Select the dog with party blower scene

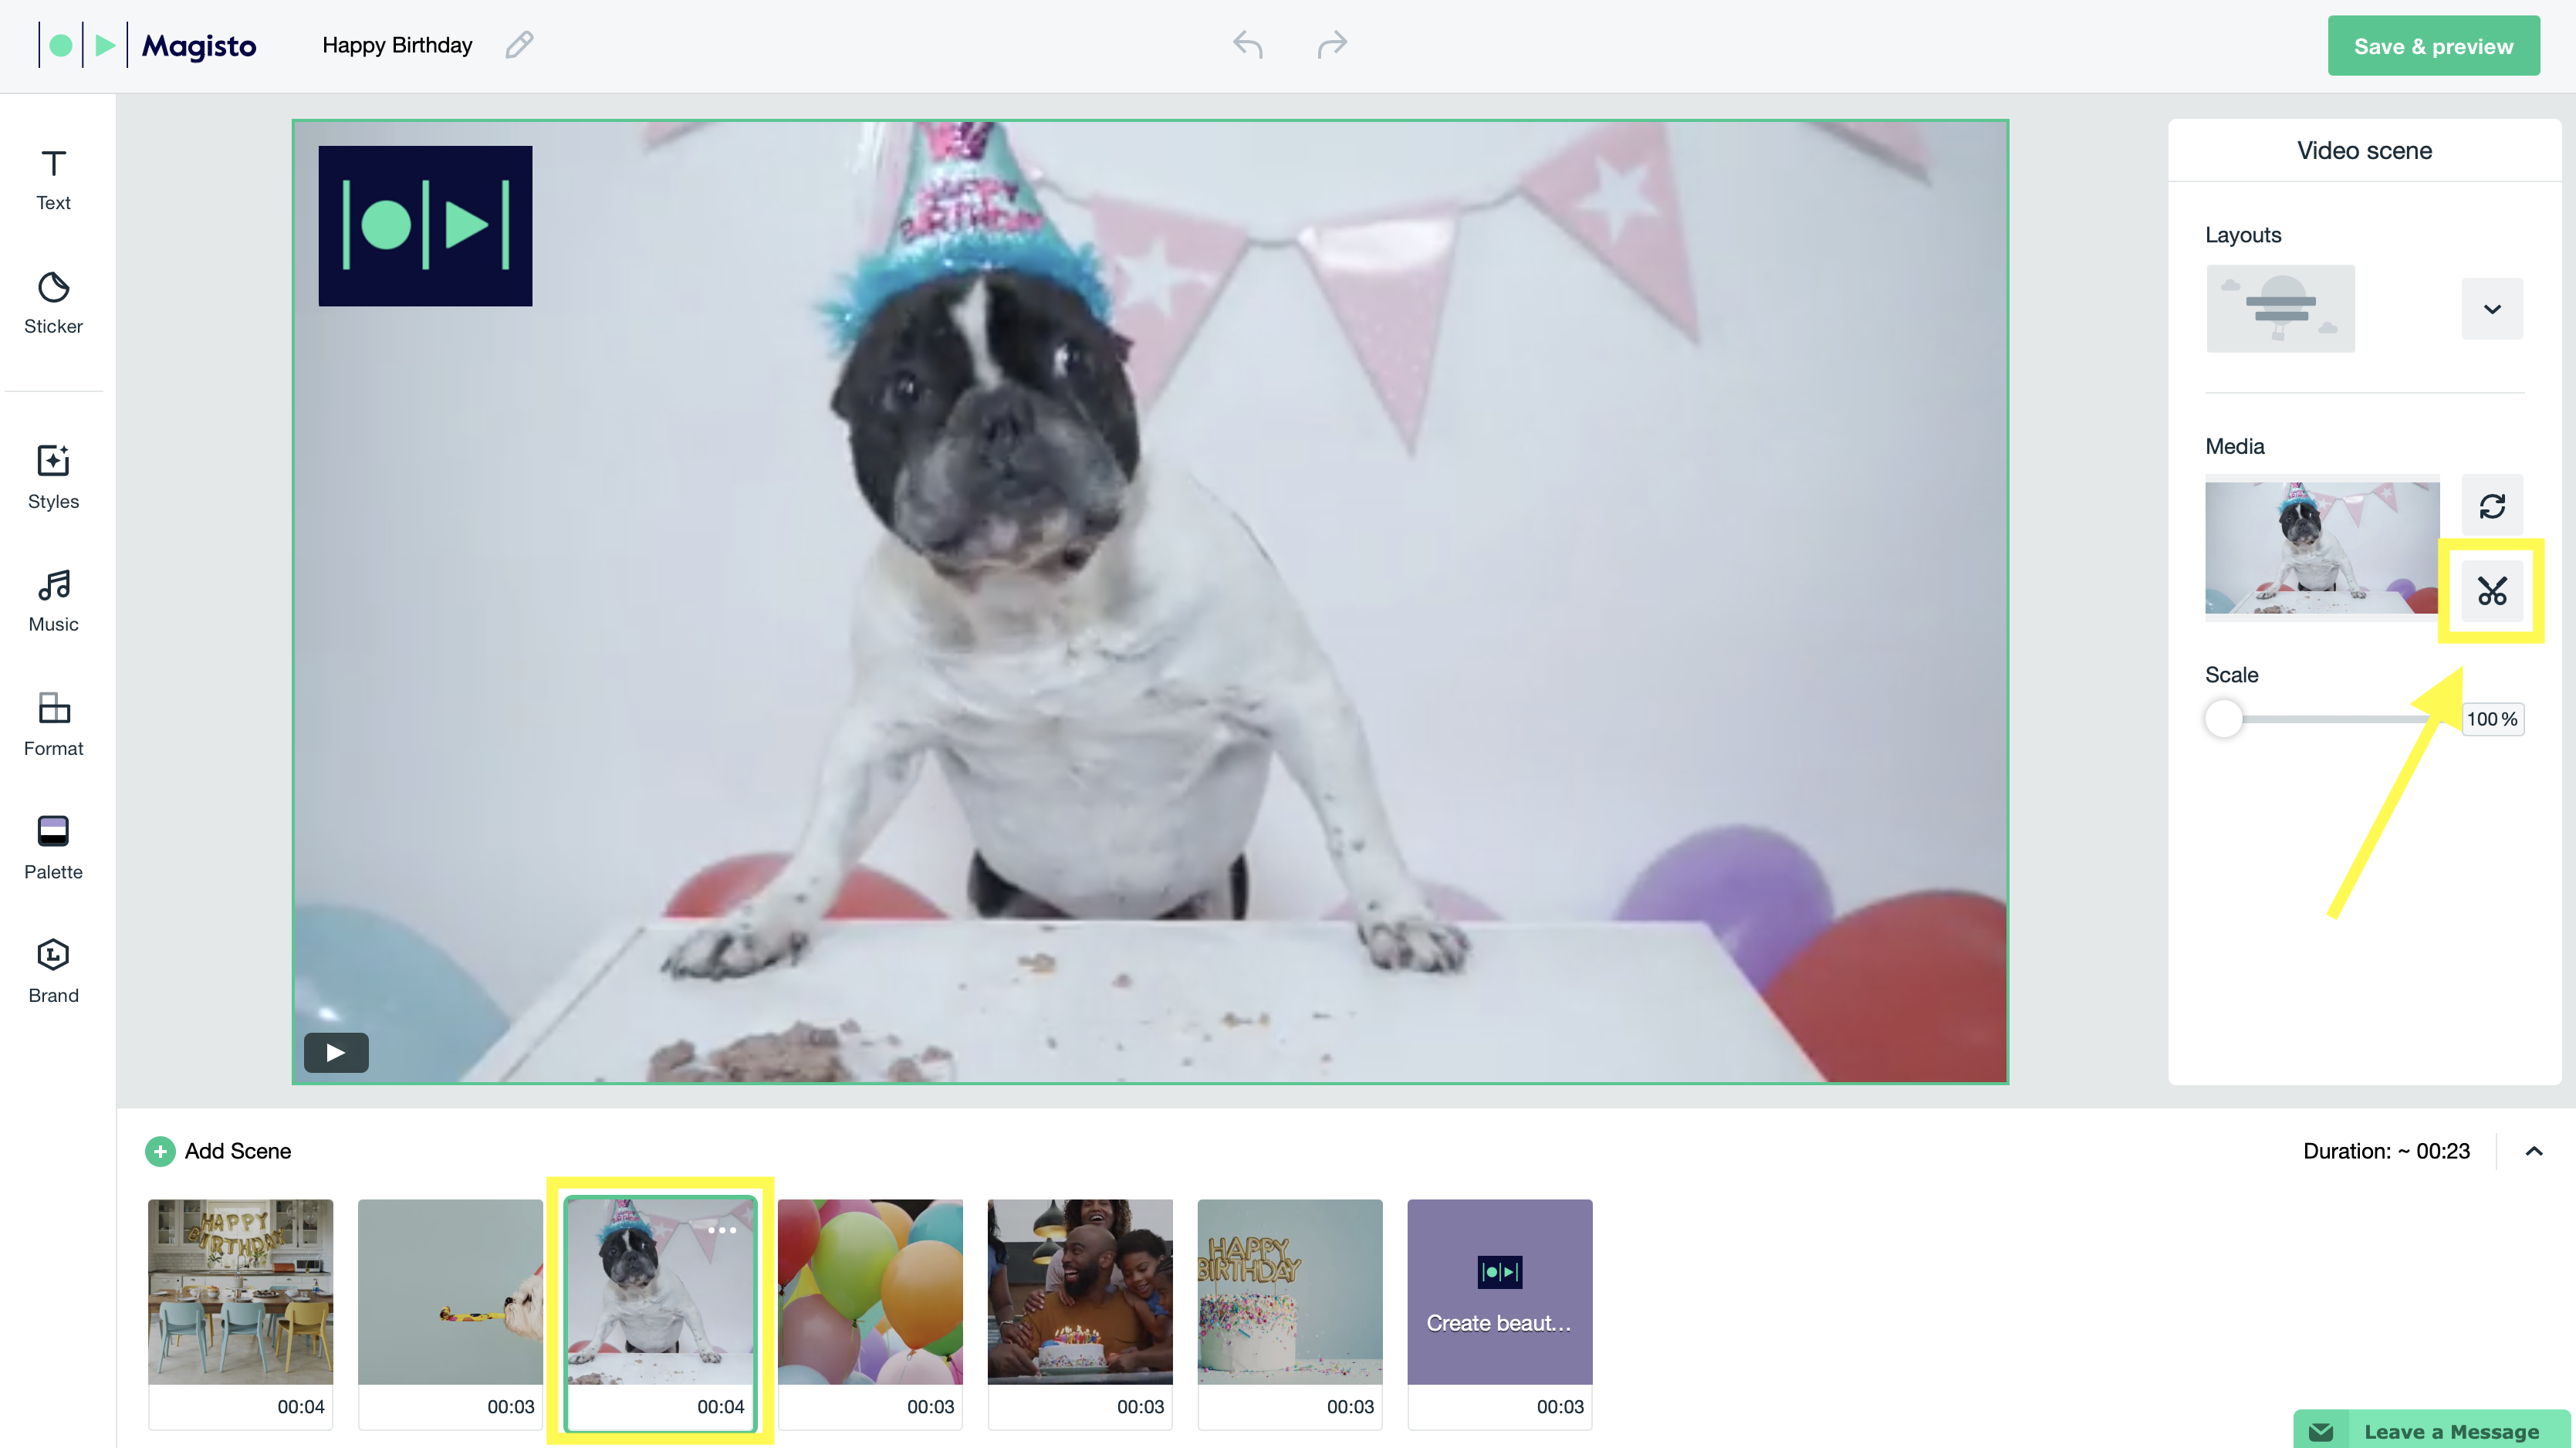pyautogui.click(x=450, y=1314)
